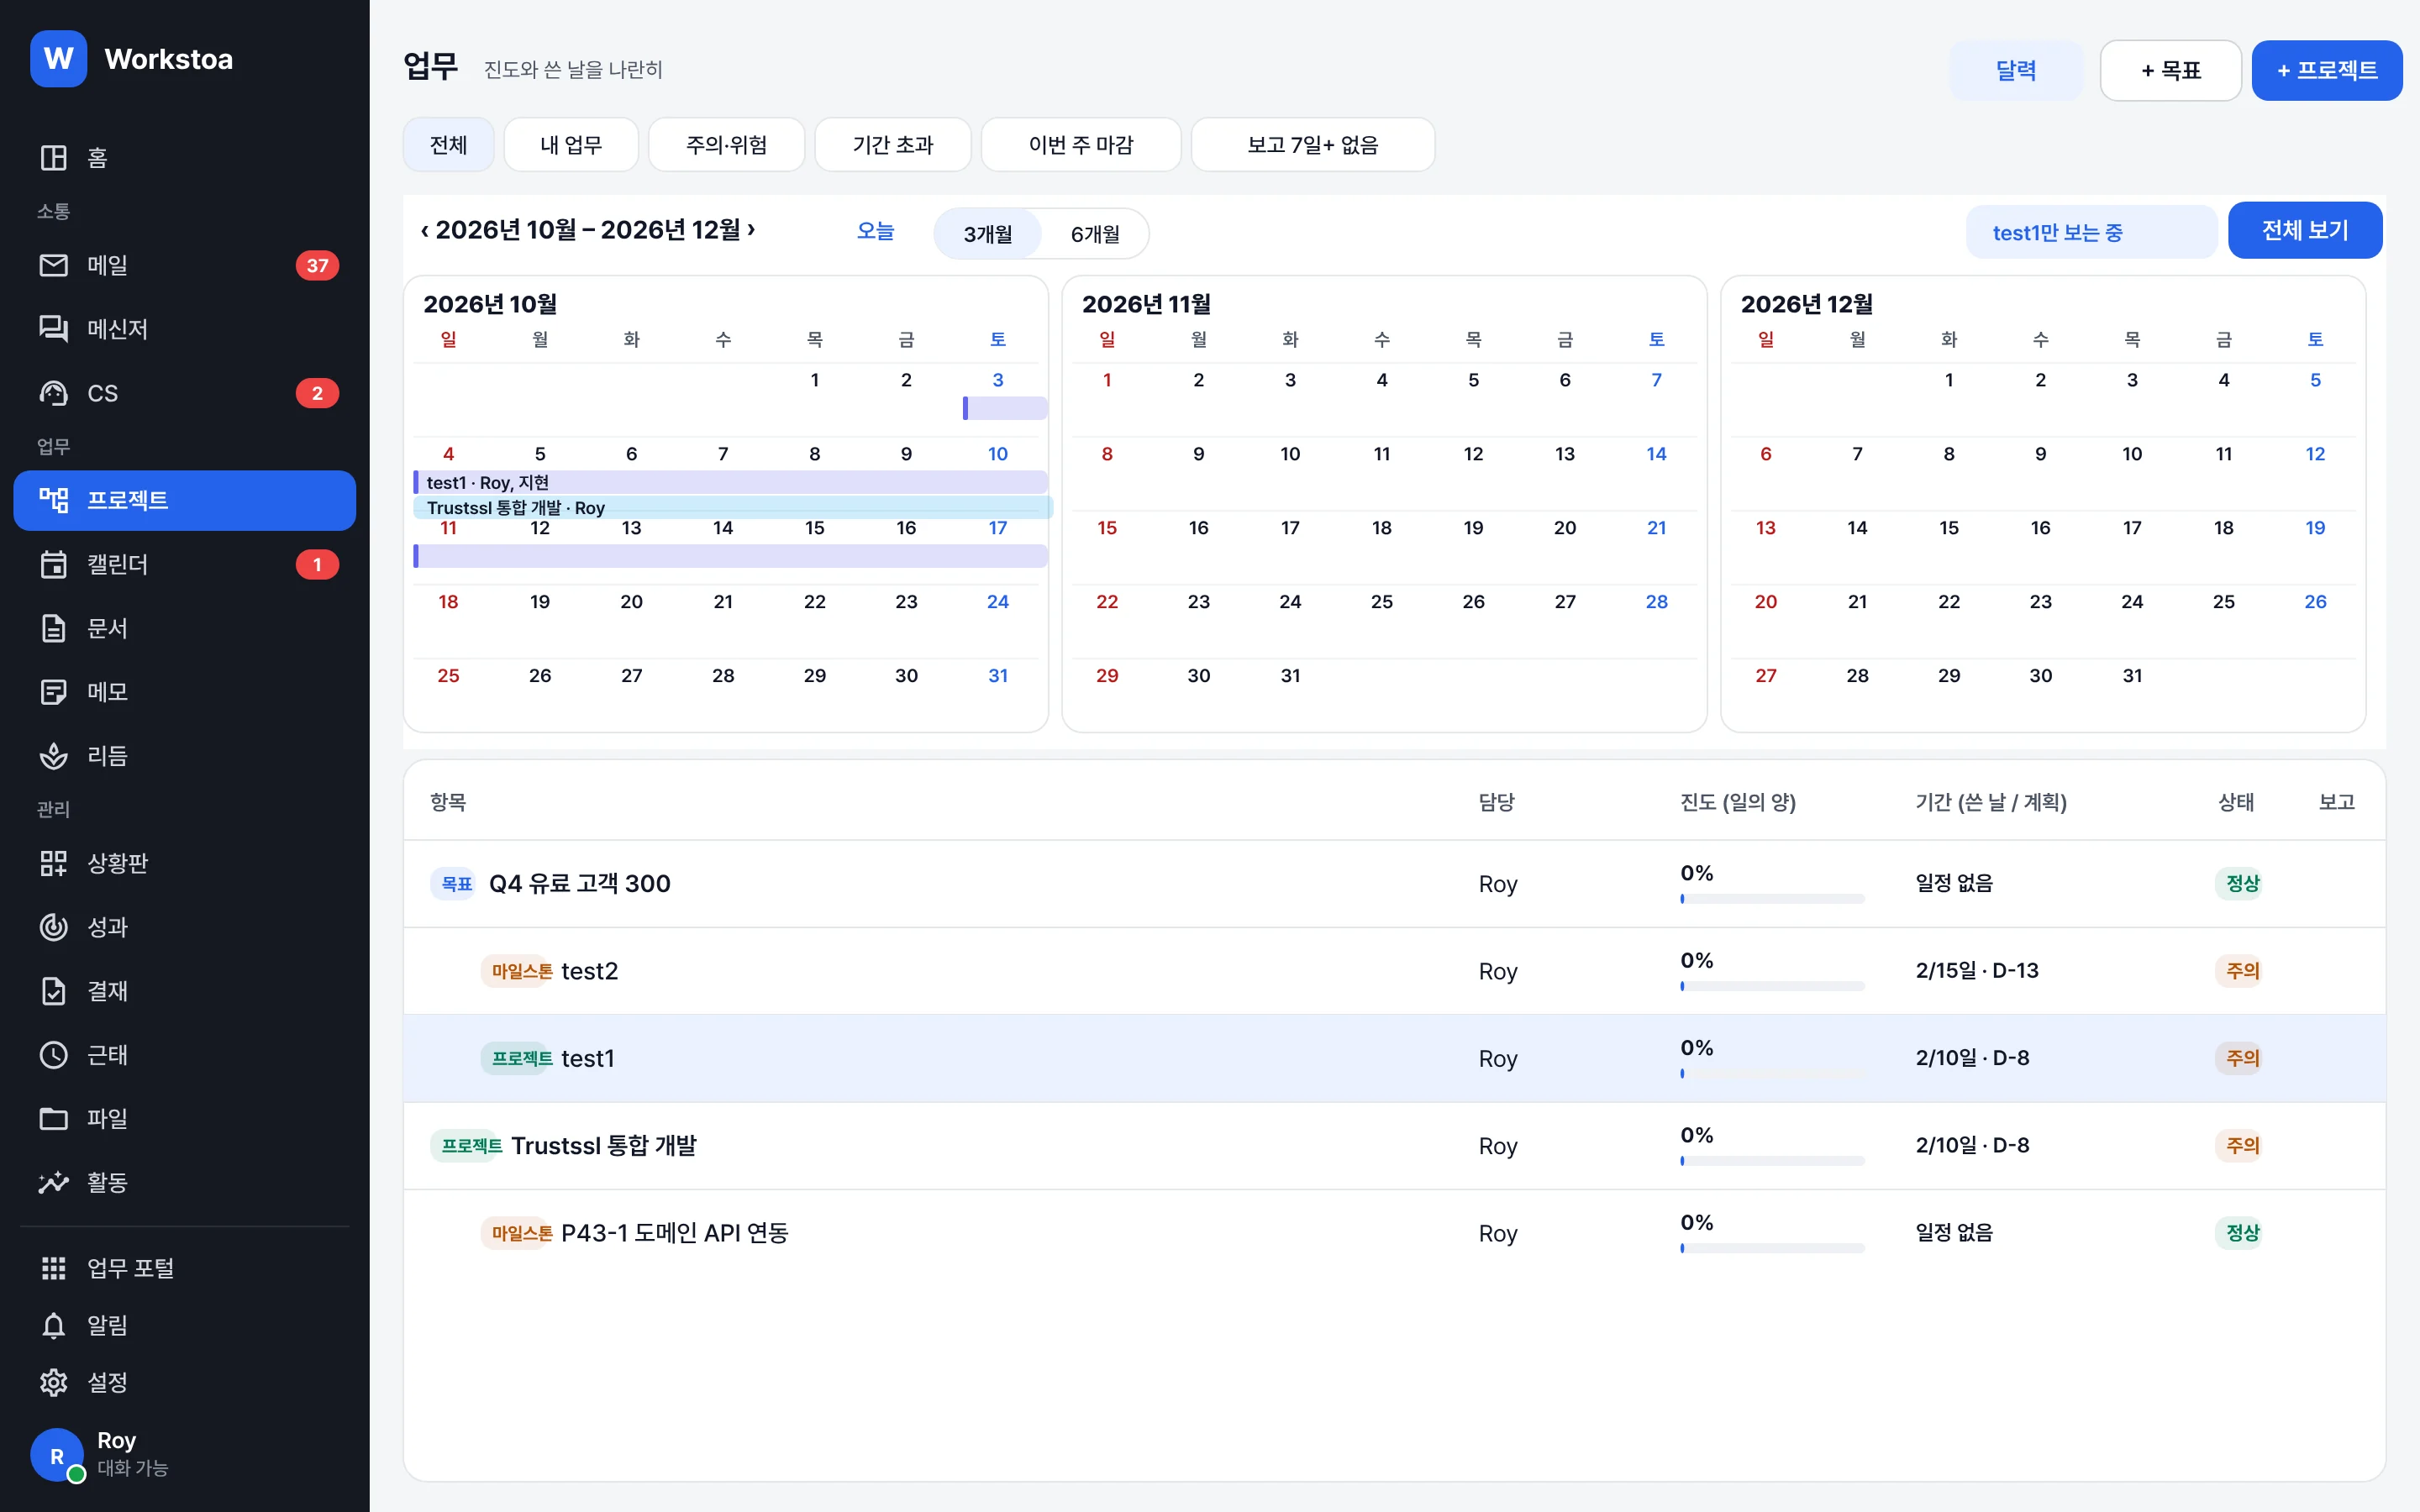
Task: Click the Workstoa W logo
Action: (58, 59)
